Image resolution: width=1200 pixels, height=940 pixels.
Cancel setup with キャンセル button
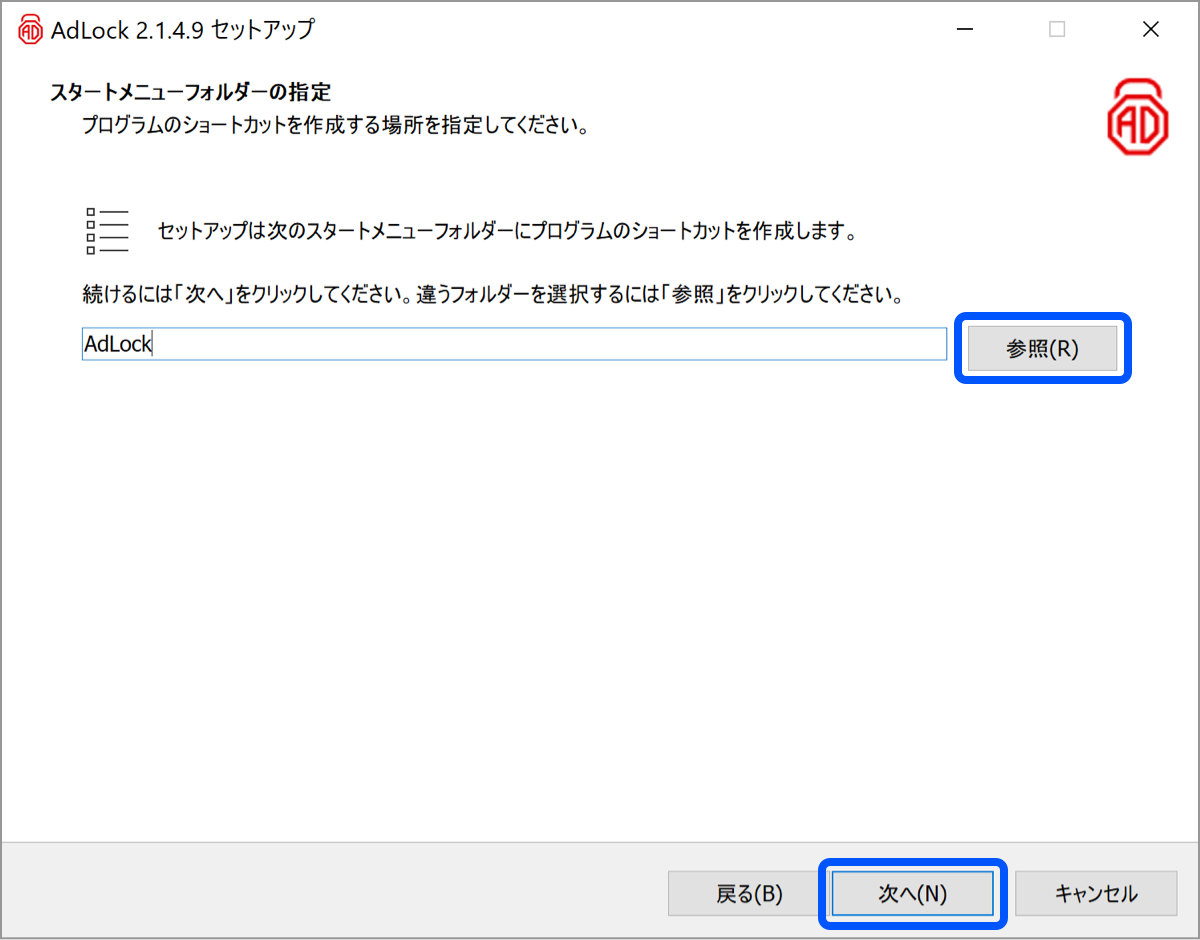[x=1096, y=894]
